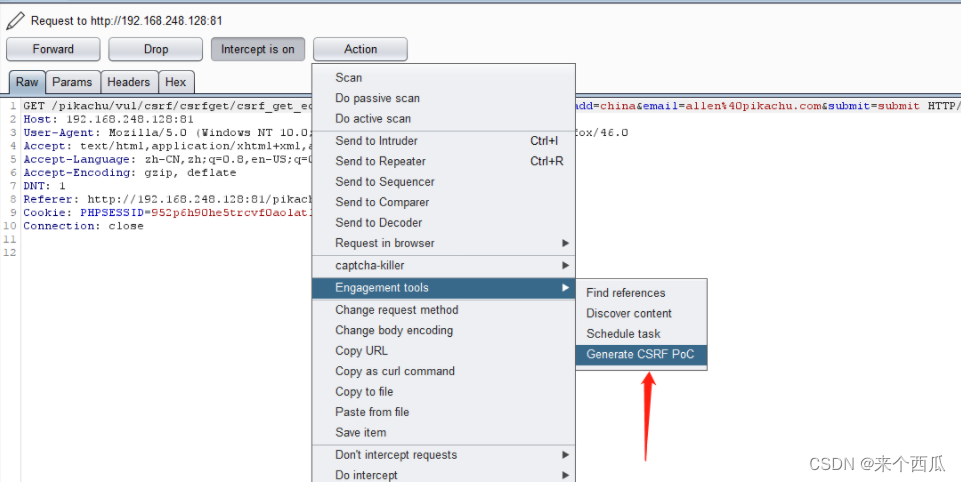Click the Forward button

[x=53, y=49]
